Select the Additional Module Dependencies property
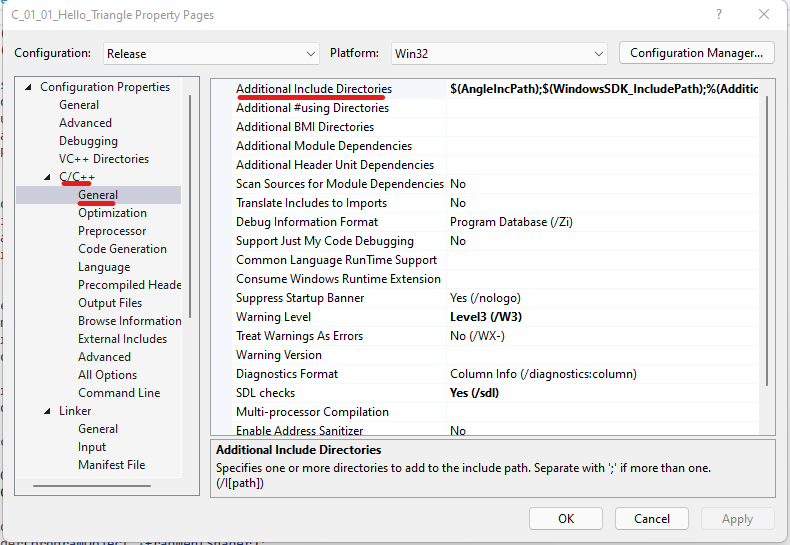790x545 pixels. (x=324, y=146)
